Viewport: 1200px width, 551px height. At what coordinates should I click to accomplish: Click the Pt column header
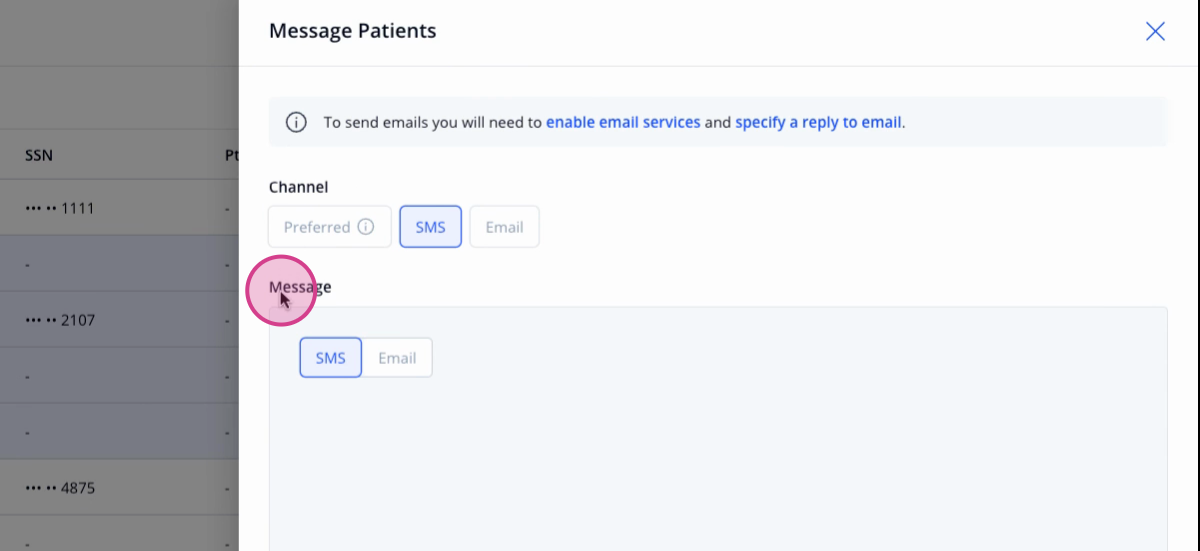click(232, 155)
